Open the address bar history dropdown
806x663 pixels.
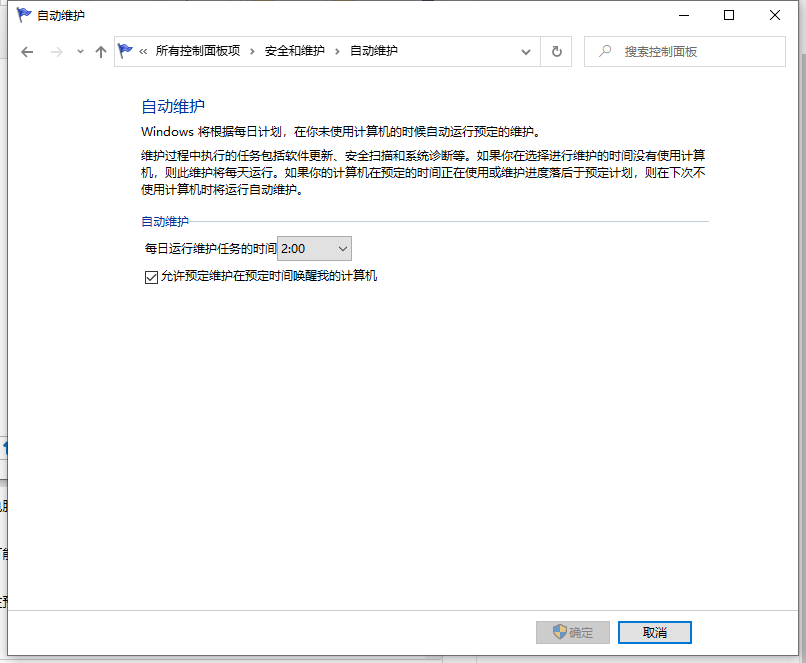coord(524,51)
